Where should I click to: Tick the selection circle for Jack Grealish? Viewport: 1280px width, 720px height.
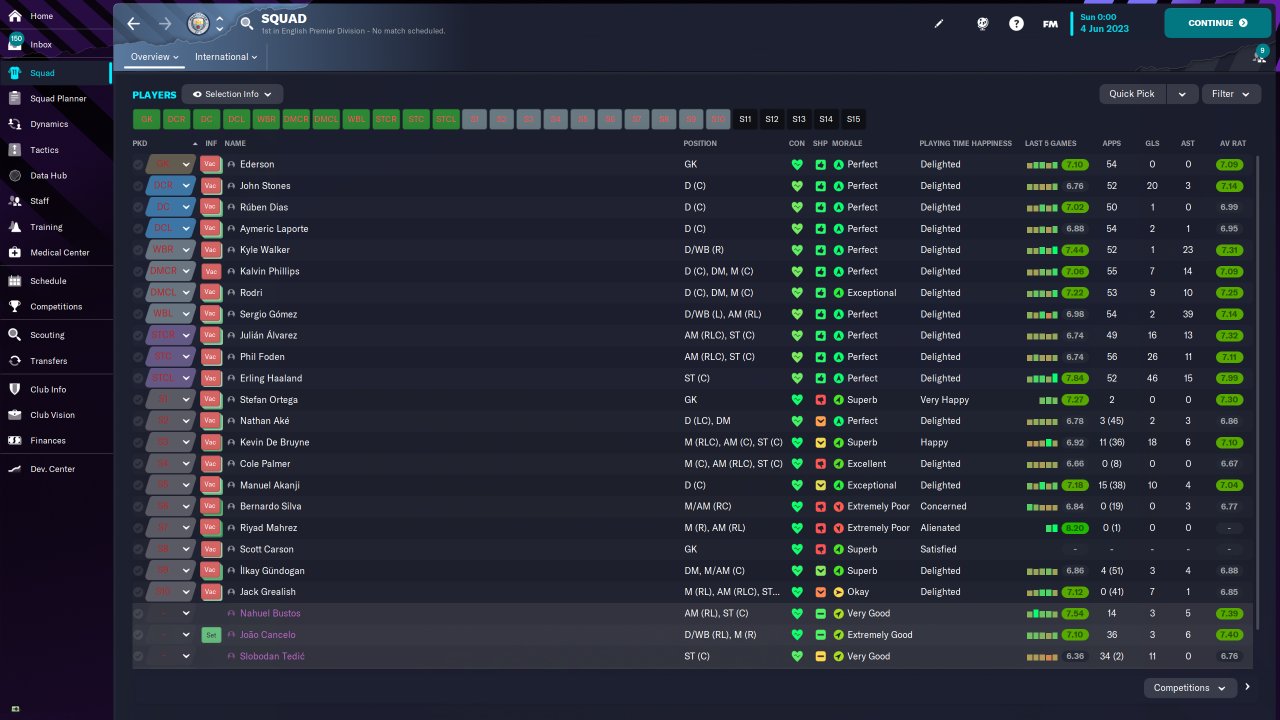pos(138,592)
